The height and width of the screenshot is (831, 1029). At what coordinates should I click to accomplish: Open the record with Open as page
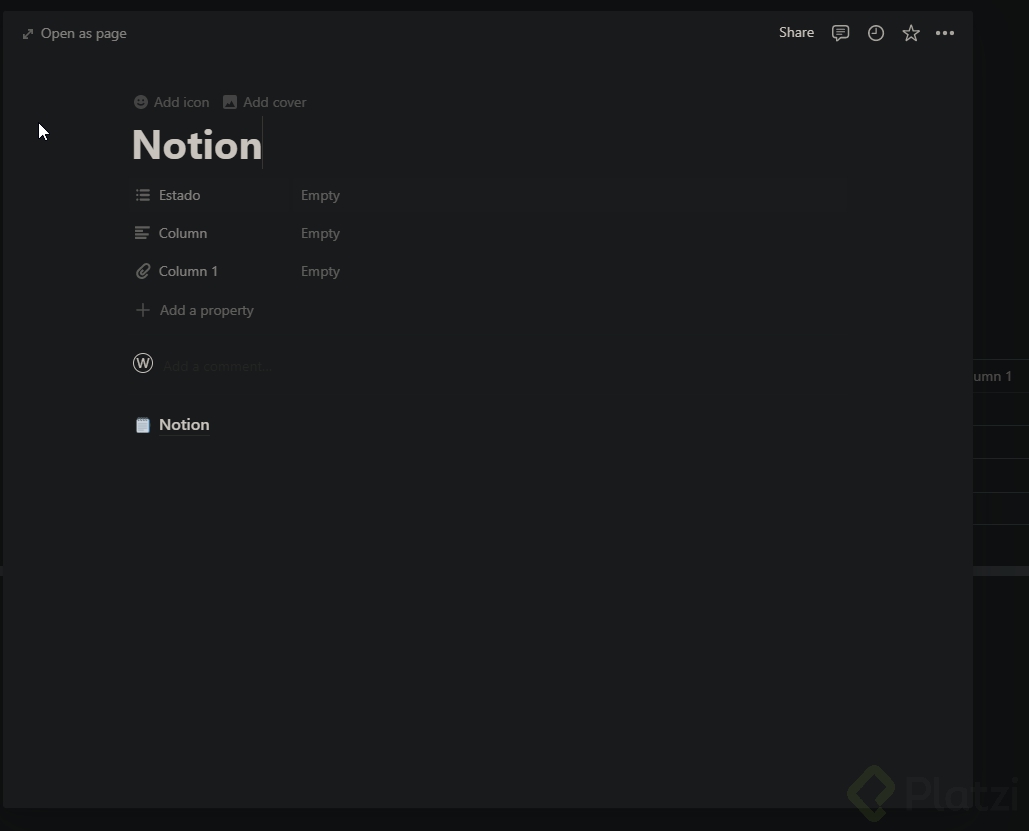point(74,33)
